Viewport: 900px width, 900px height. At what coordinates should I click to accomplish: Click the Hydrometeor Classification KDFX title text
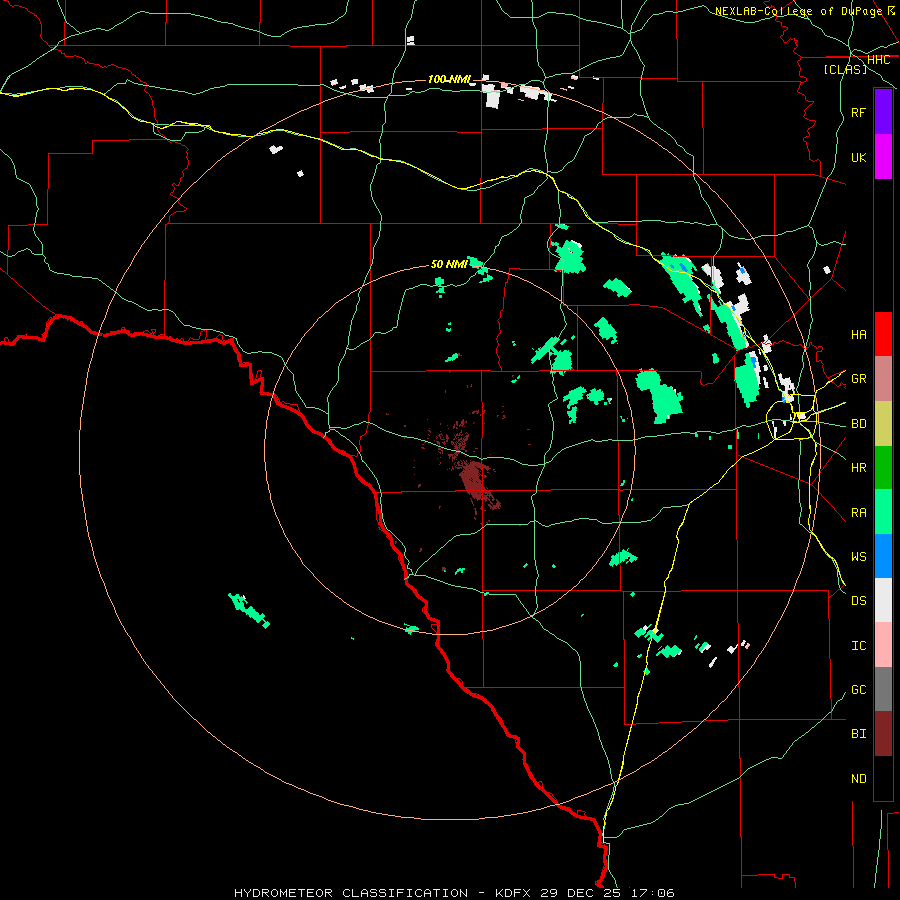[454, 893]
